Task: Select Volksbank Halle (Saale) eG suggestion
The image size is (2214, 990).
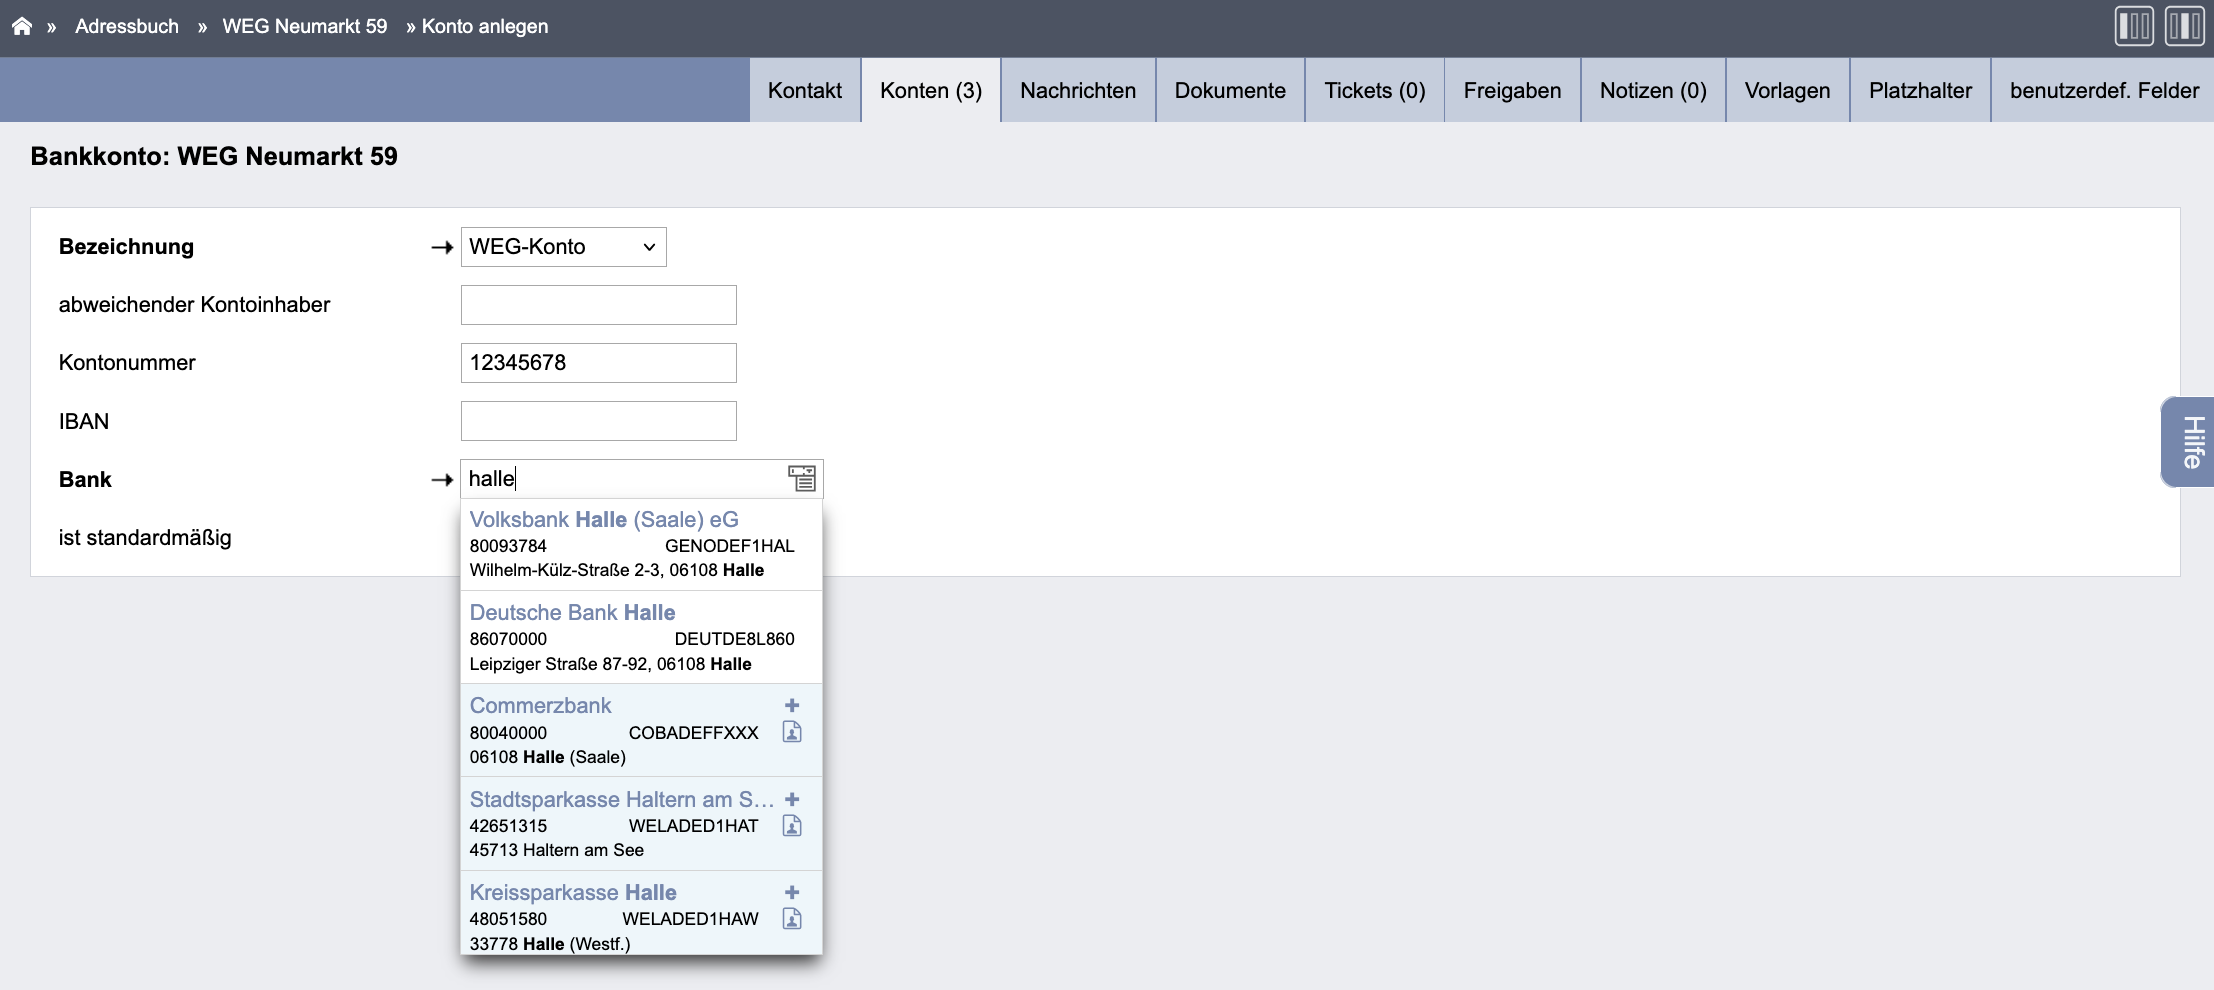Action: point(641,544)
